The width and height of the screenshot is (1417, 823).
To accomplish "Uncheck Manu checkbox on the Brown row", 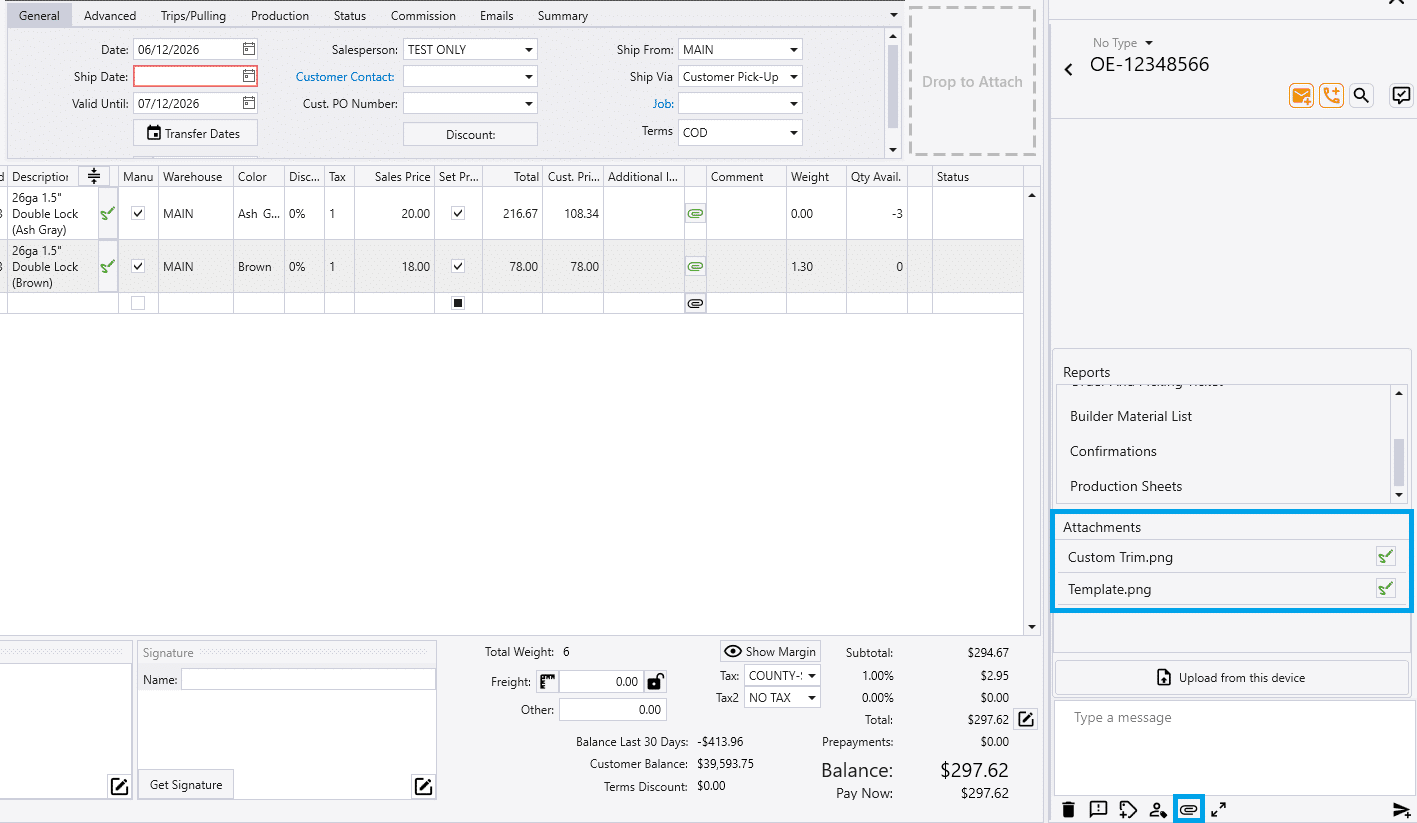I will click(x=138, y=267).
